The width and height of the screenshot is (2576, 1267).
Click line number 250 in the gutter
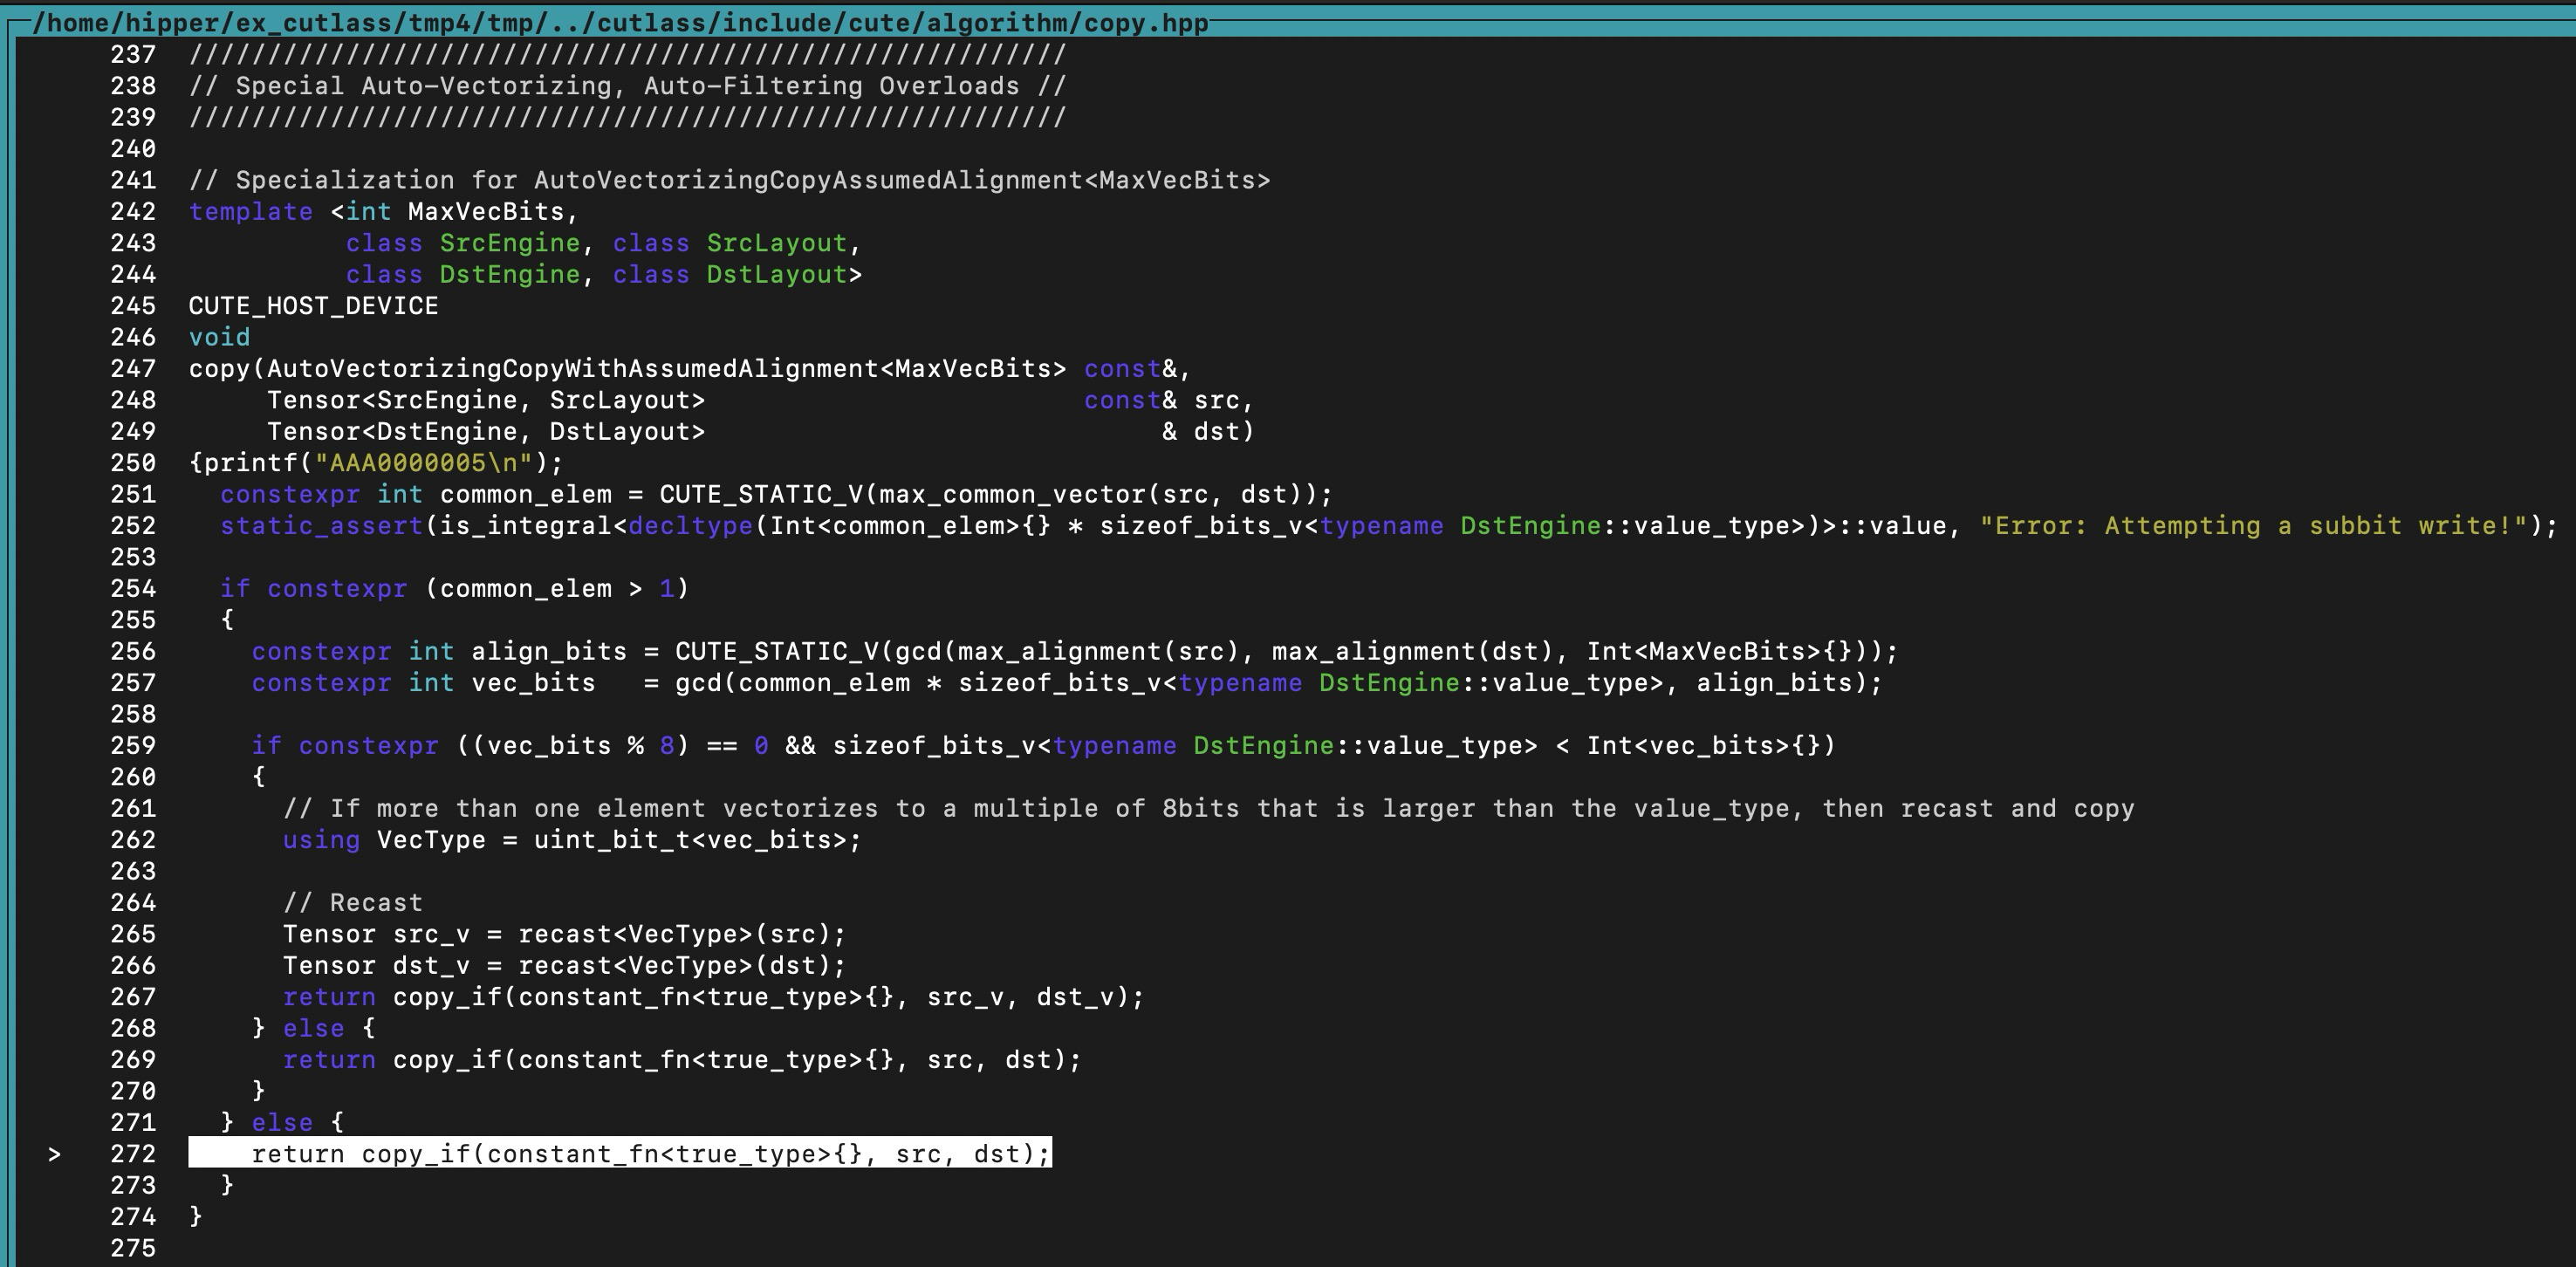click(133, 463)
